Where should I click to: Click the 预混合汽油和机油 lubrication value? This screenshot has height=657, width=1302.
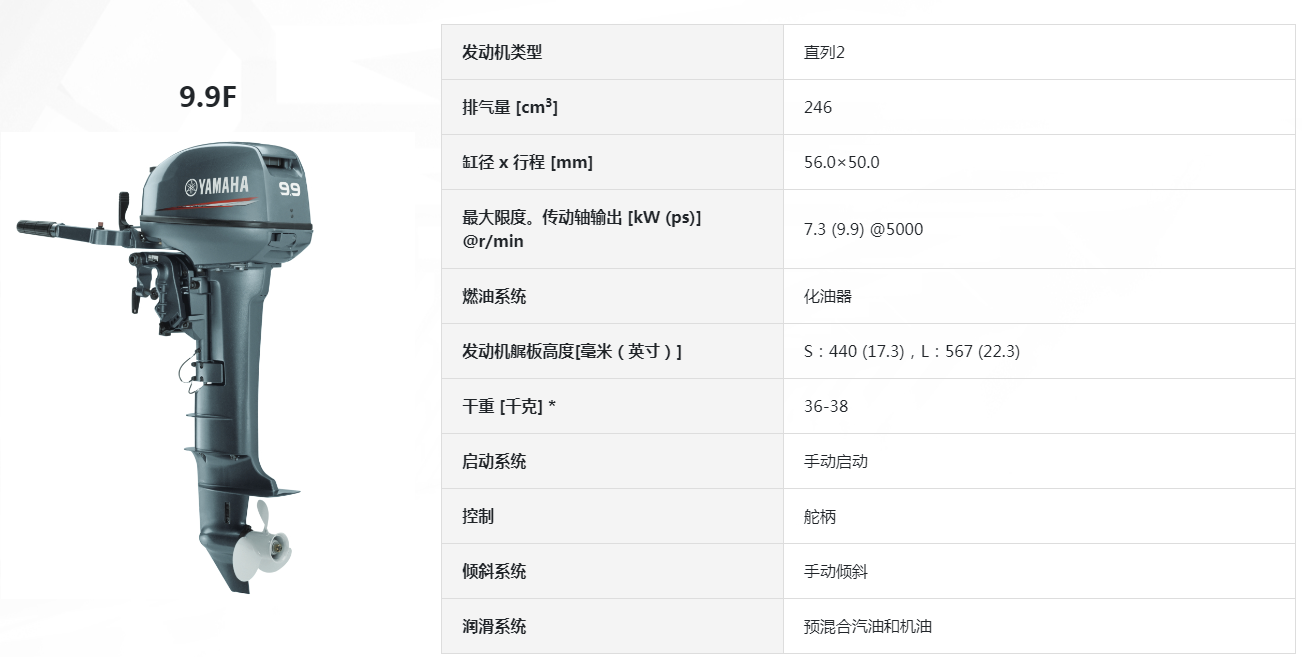(868, 626)
